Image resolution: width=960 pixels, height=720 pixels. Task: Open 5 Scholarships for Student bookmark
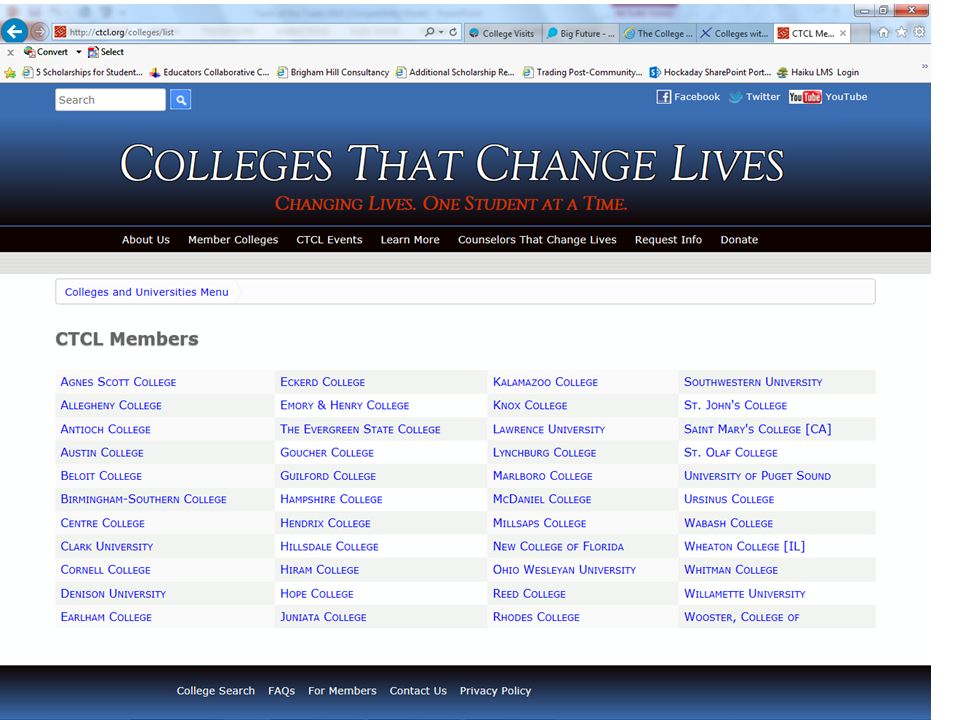coord(83,72)
